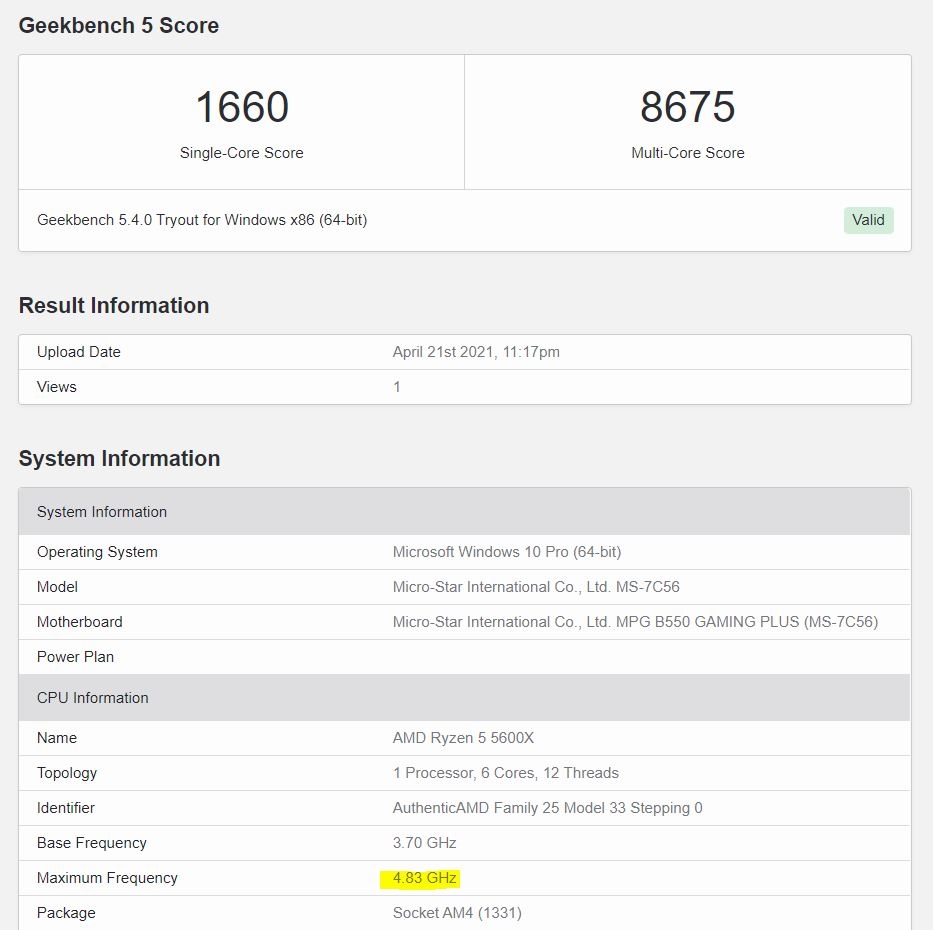Viewport: 933px width, 930px height.
Task: Click the Result Information heading
Action: tap(114, 306)
